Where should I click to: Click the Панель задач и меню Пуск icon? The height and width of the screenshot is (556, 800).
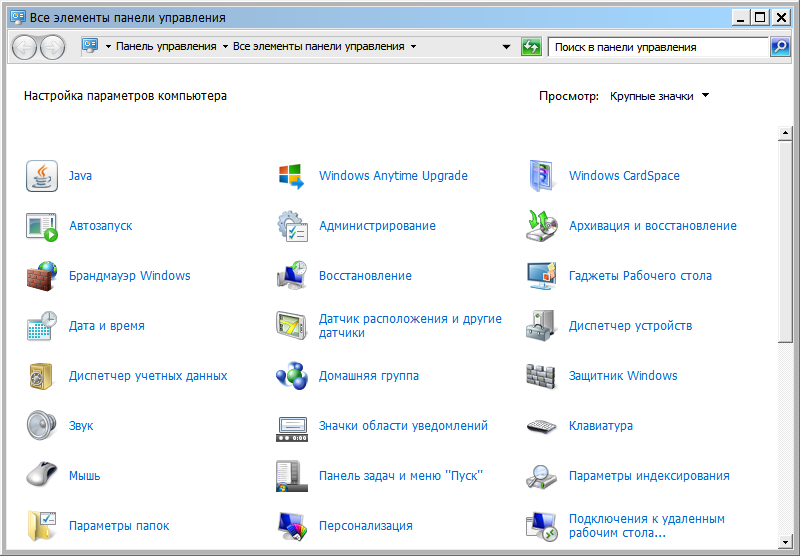(291, 476)
